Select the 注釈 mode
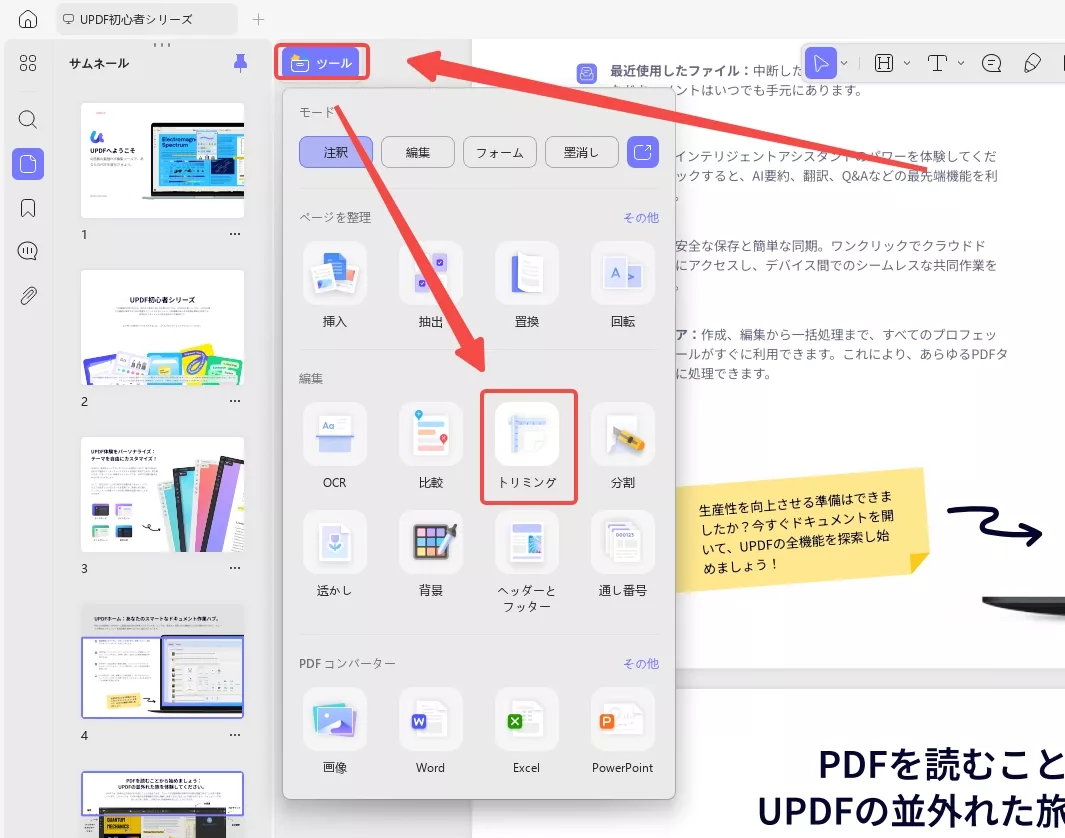Screen dimensions: 1065x838 tap(336, 152)
